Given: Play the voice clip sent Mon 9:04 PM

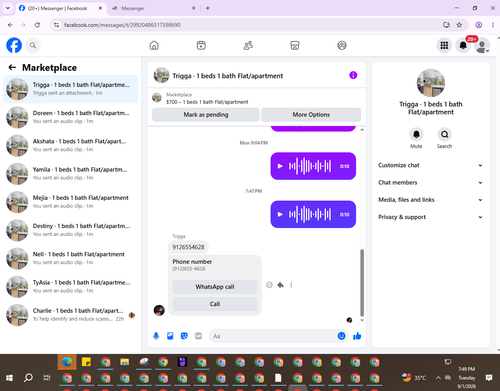Looking at the screenshot, I should pyautogui.click(x=280, y=166).
